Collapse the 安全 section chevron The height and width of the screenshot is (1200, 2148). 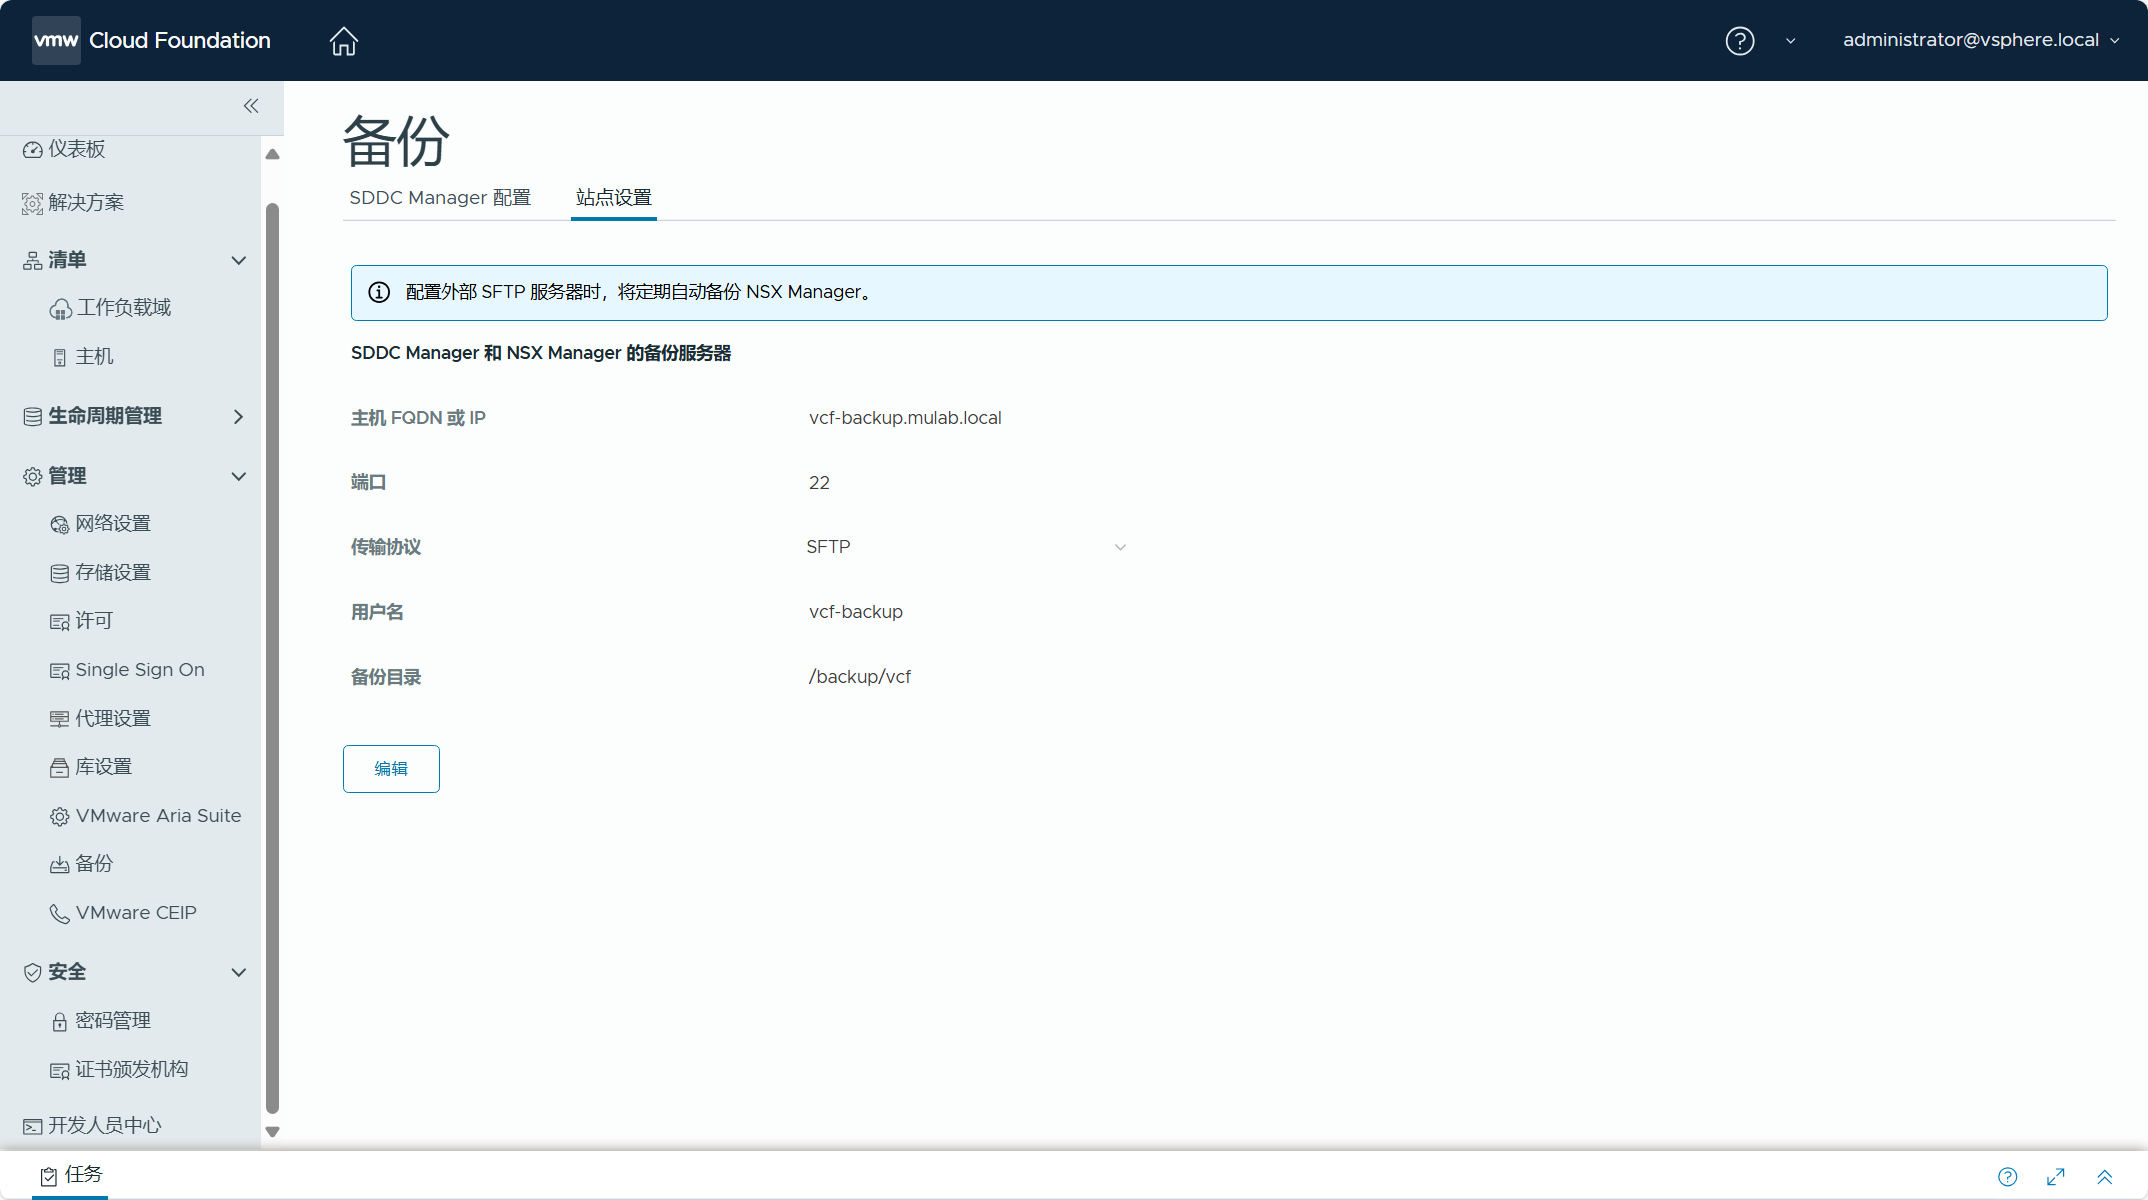pyautogui.click(x=239, y=972)
